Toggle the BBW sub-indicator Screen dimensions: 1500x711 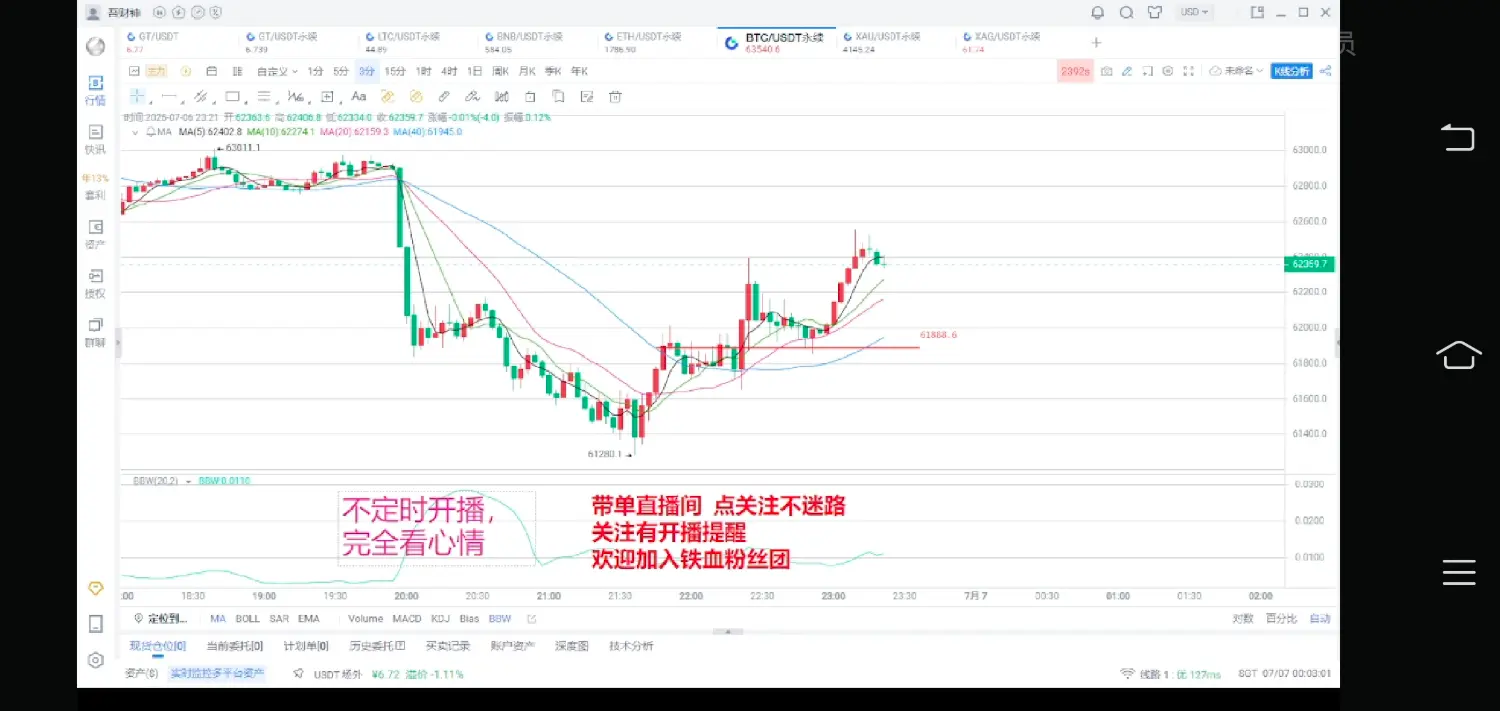499,619
